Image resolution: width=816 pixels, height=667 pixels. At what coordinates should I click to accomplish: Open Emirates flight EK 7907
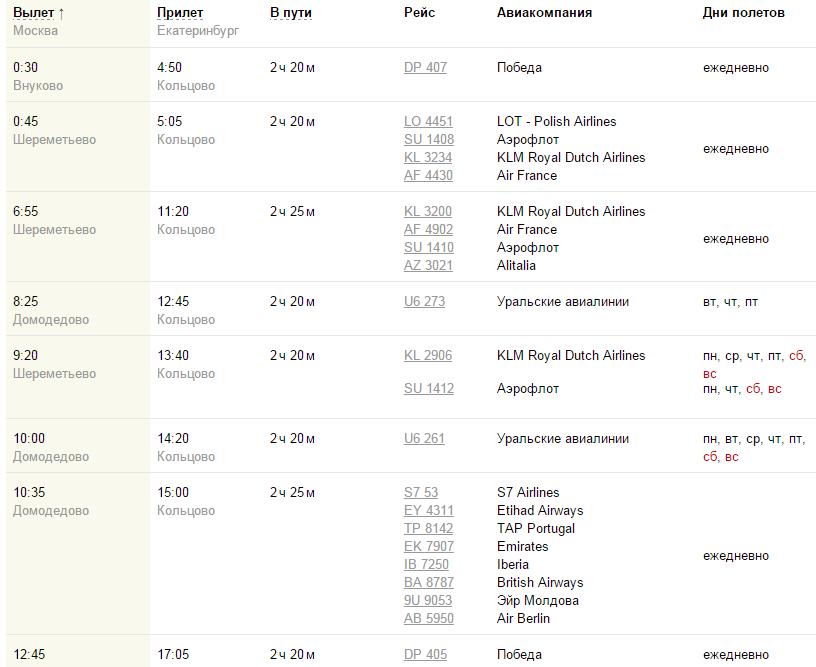point(429,547)
